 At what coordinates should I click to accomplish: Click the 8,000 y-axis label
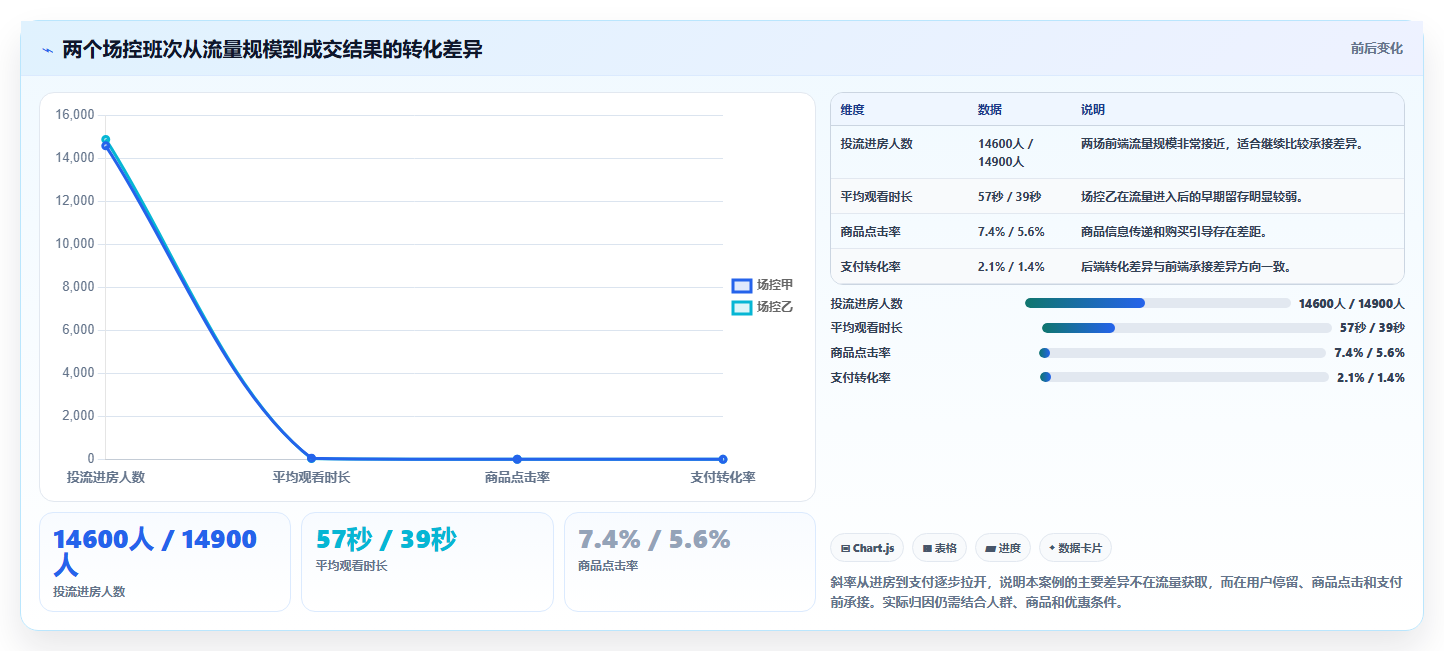78,287
